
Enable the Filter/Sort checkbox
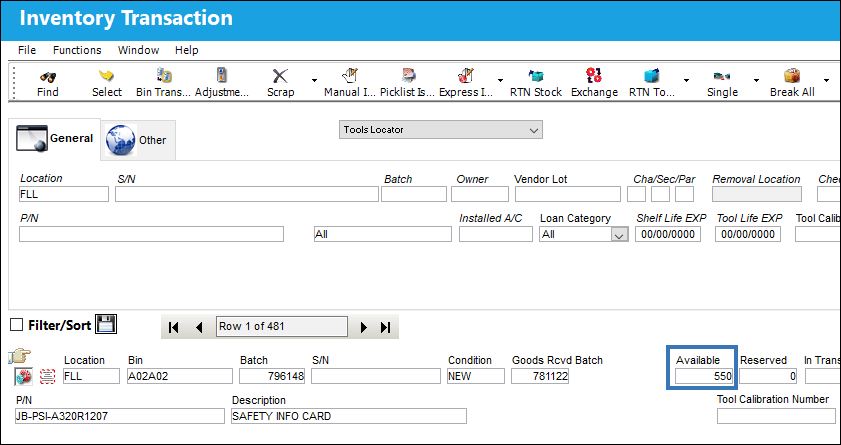17,325
